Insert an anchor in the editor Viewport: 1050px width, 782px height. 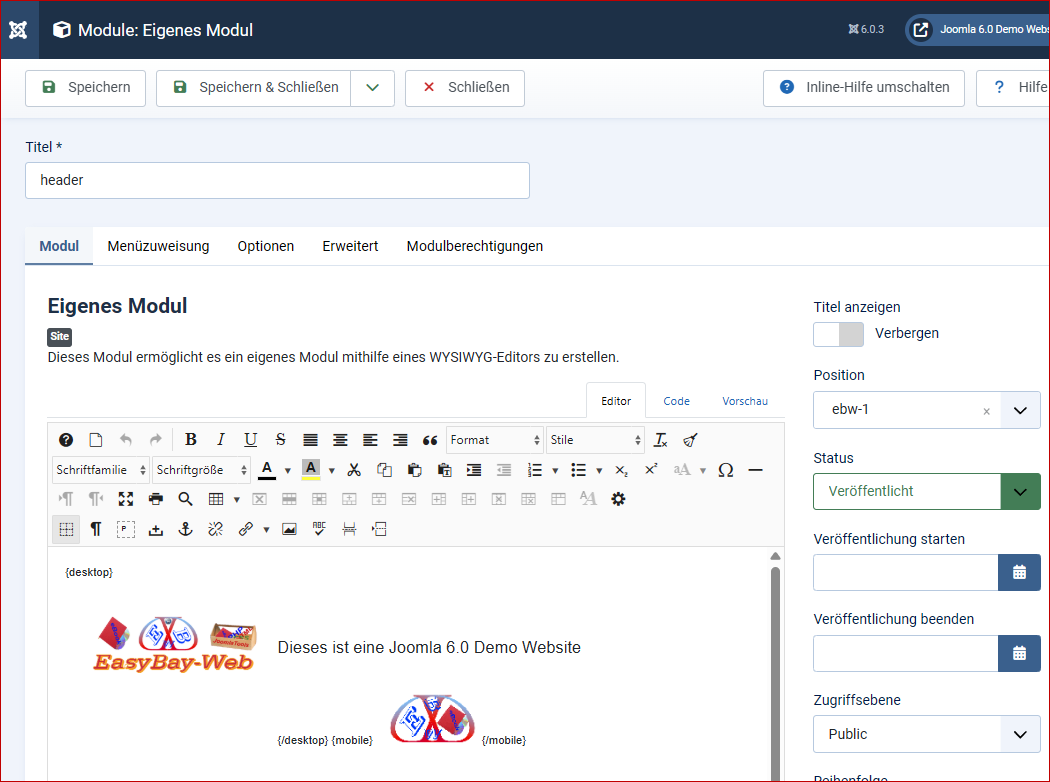[x=186, y=529]
